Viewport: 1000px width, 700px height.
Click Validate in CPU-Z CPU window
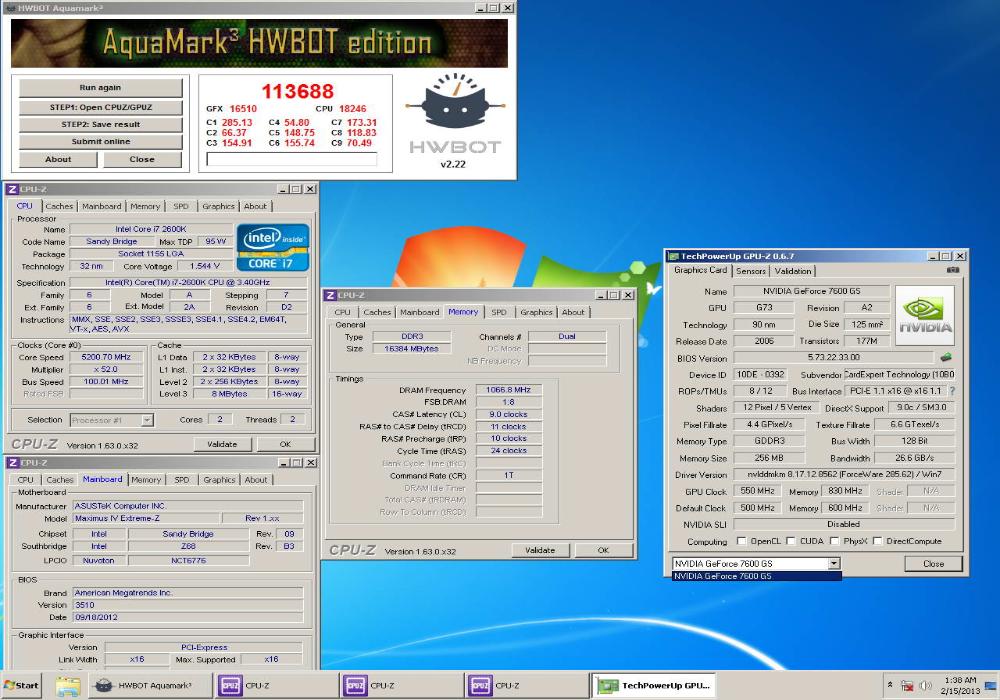222,444
